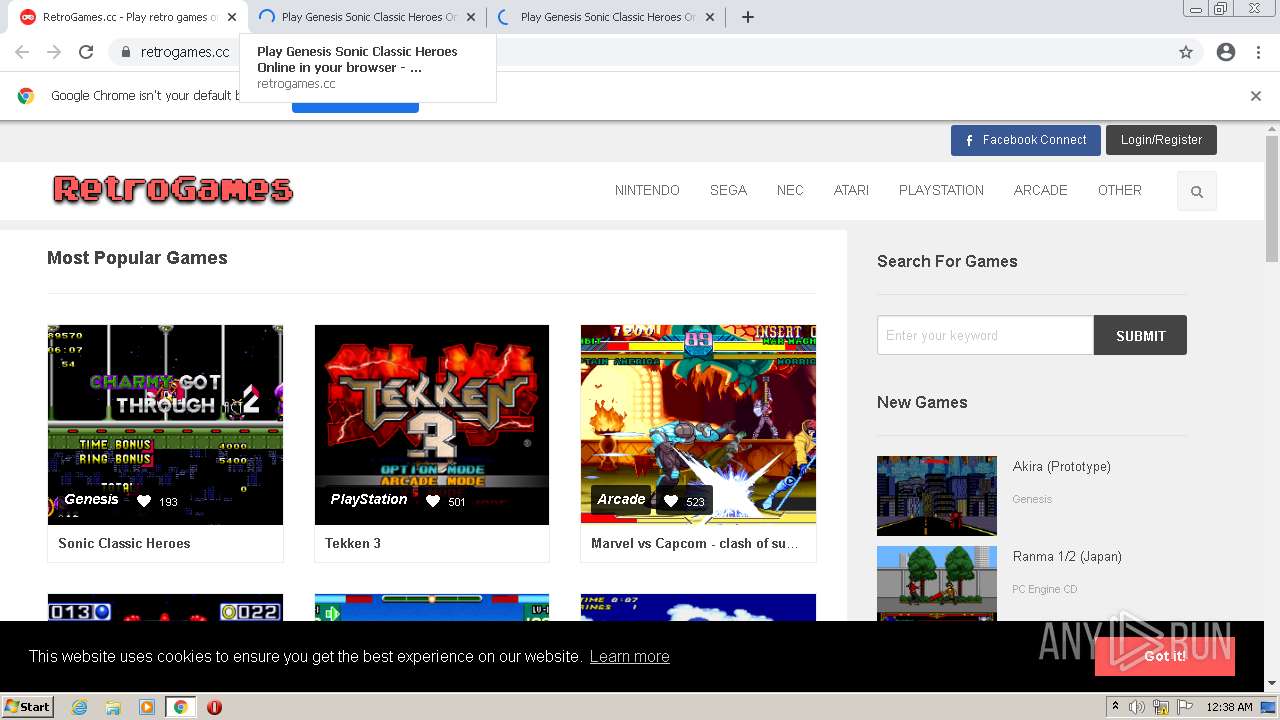Open the NEC menu

(x=790, y=190)
